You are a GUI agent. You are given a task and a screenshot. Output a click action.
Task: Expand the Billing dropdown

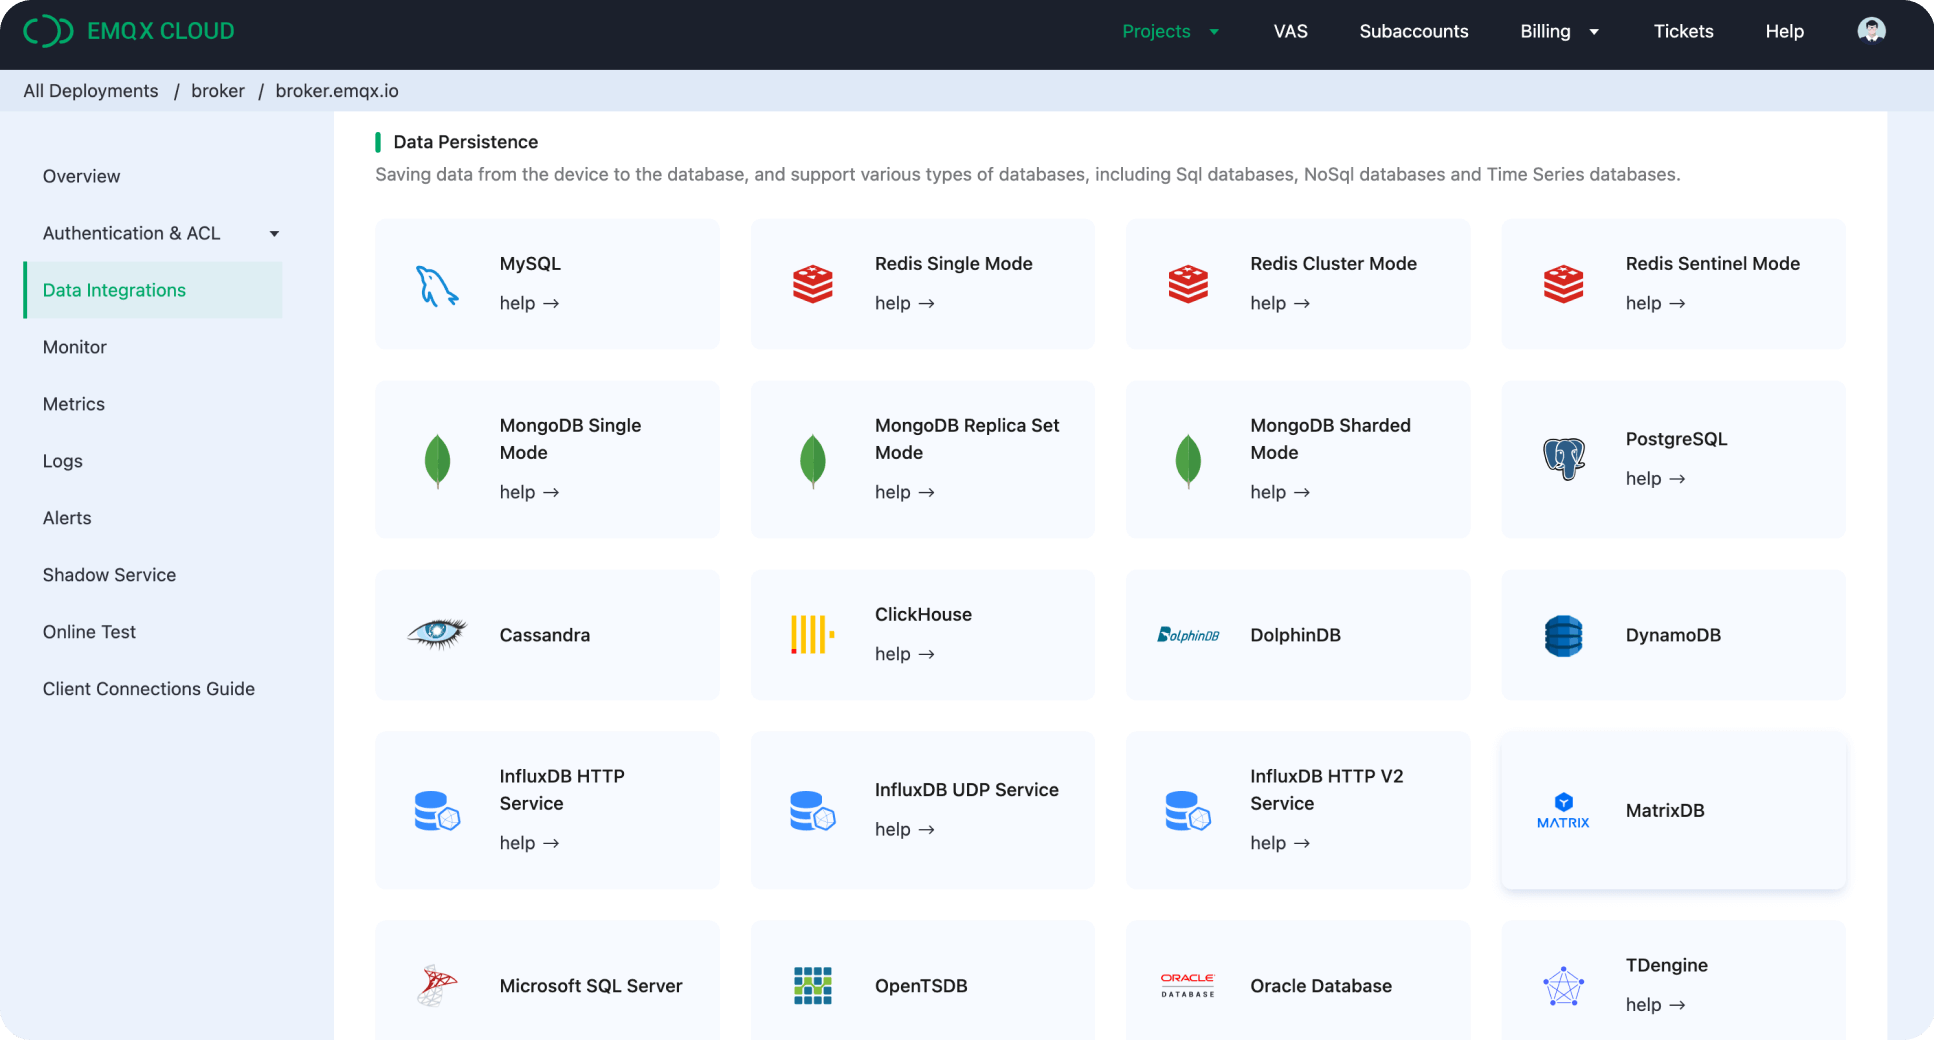click(x=1559, y=32)
